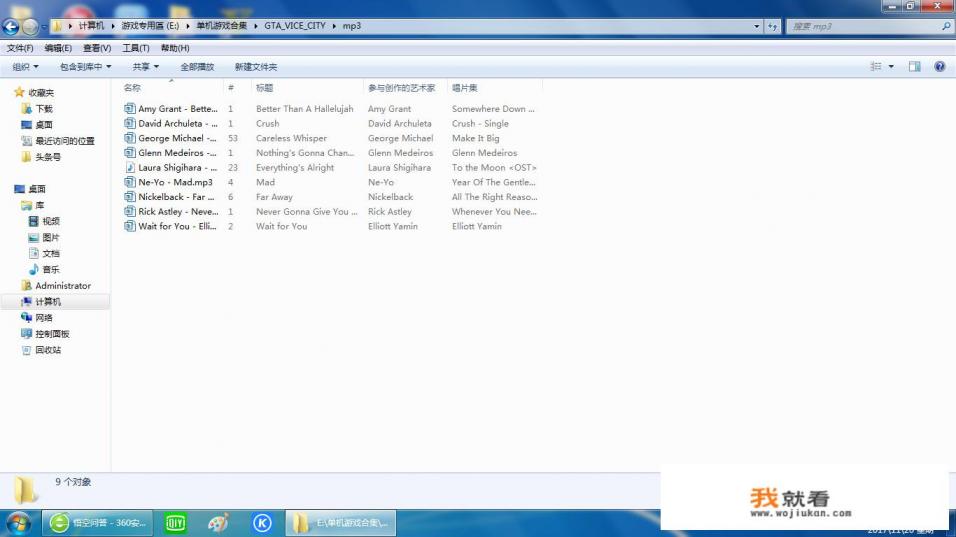
Task: Open 下载 folder in favorites
Action: point(44,109)
